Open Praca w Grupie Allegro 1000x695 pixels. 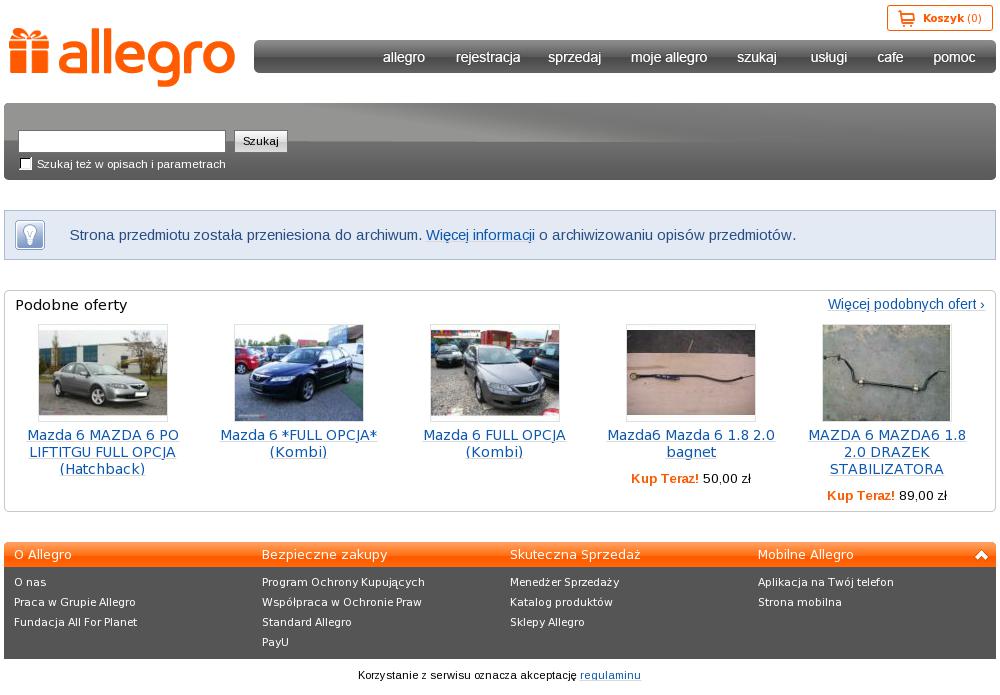[75, 603]
